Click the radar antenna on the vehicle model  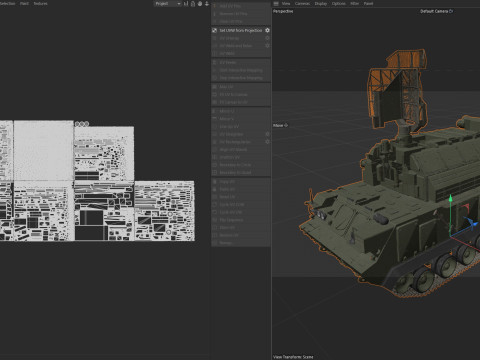397,87
